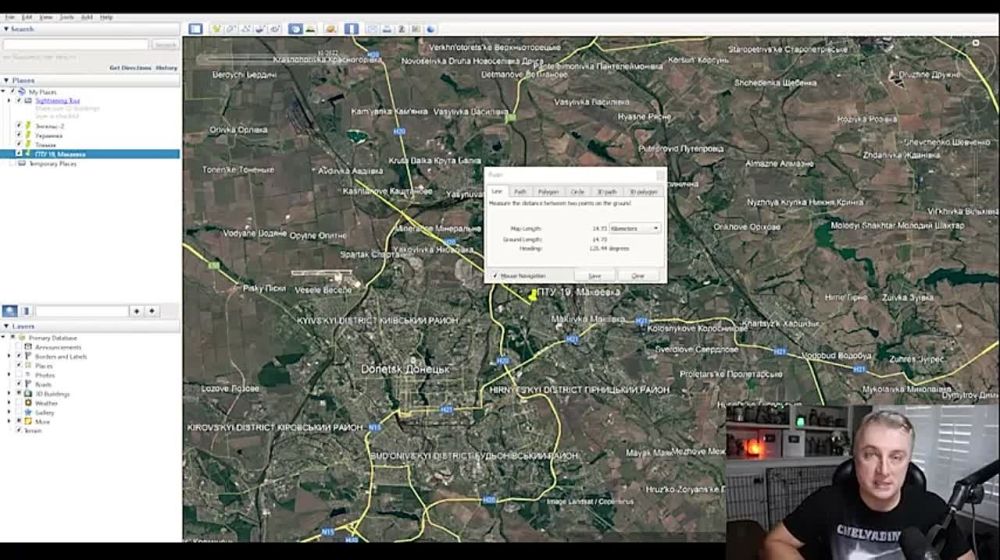Select the Add Image Overlay tool
The image size is (1000, 560).
260,29
